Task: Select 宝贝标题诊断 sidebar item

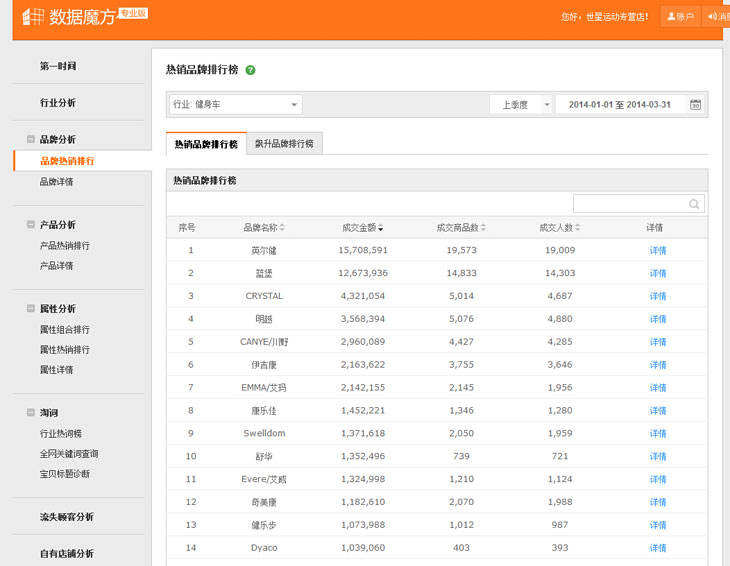Action: 65,474
